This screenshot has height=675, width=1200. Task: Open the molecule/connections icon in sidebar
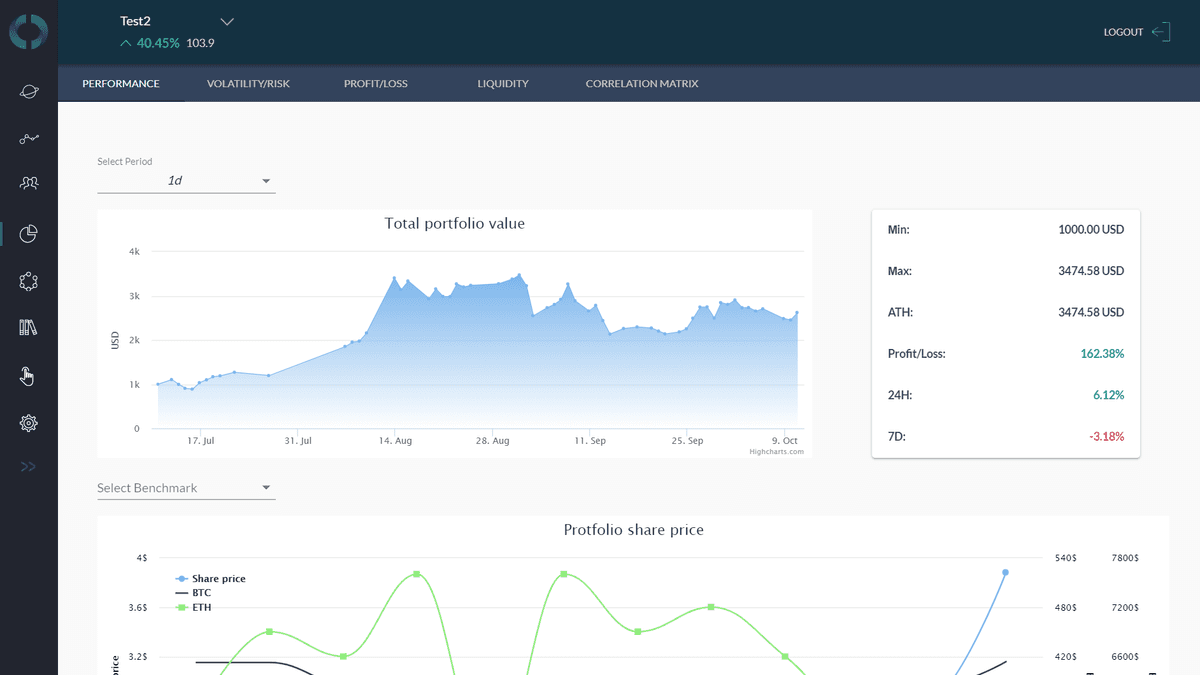tap(29, 281)
